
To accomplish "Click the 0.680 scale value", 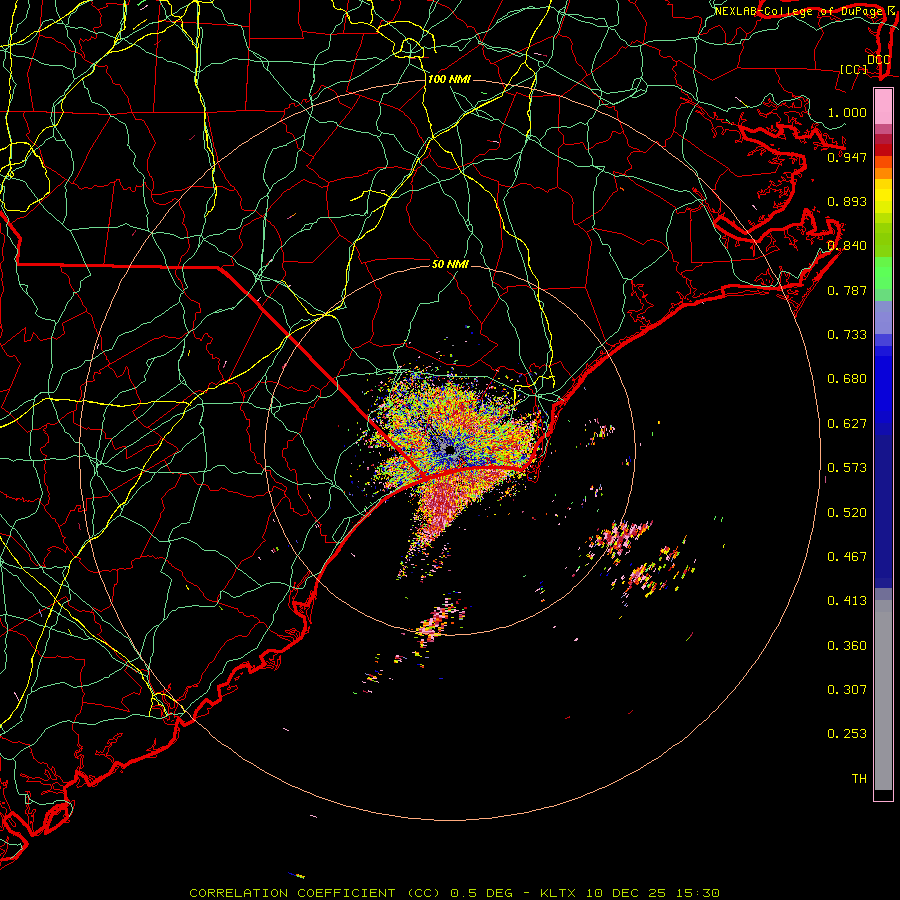I will (847, 379).
